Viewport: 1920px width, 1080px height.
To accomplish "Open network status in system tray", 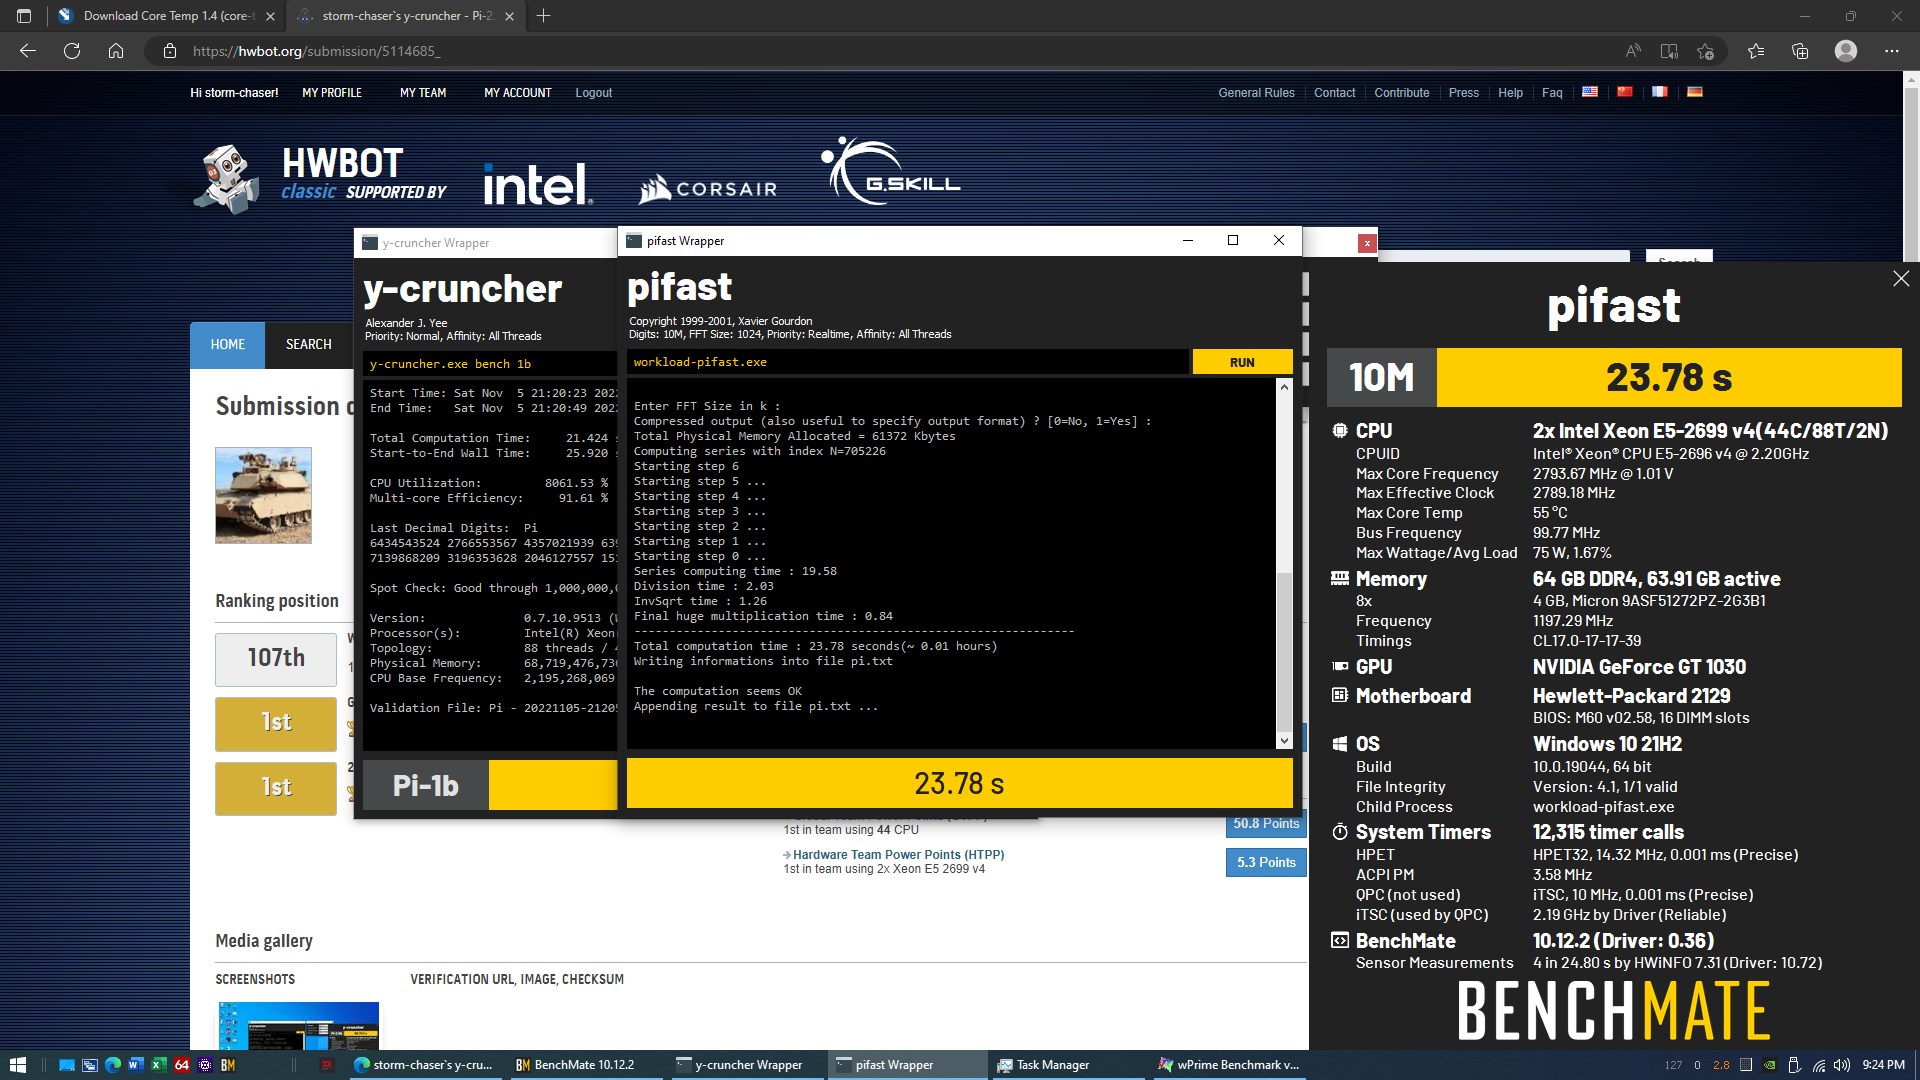I will point(1819,1065).
